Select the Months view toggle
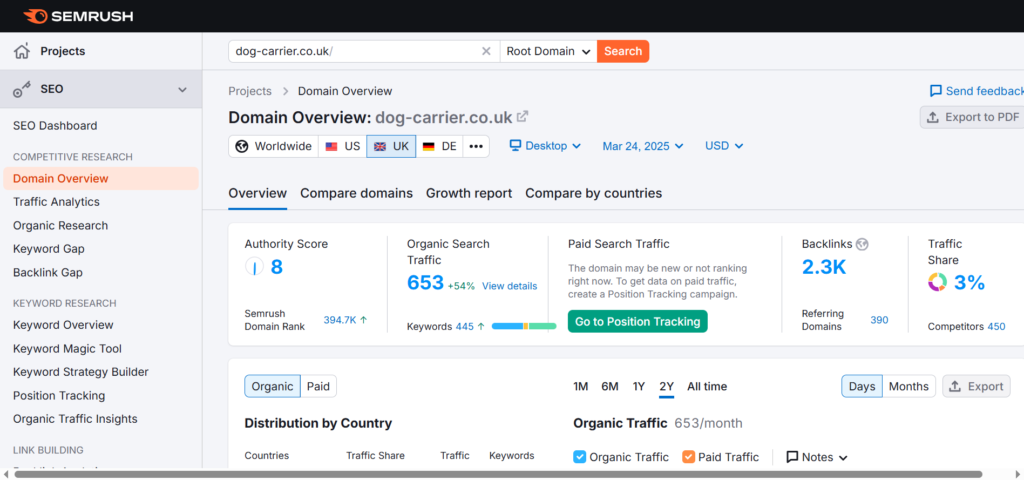Image resolution: width=1024 pixels, height=480 pixels. 908,387
